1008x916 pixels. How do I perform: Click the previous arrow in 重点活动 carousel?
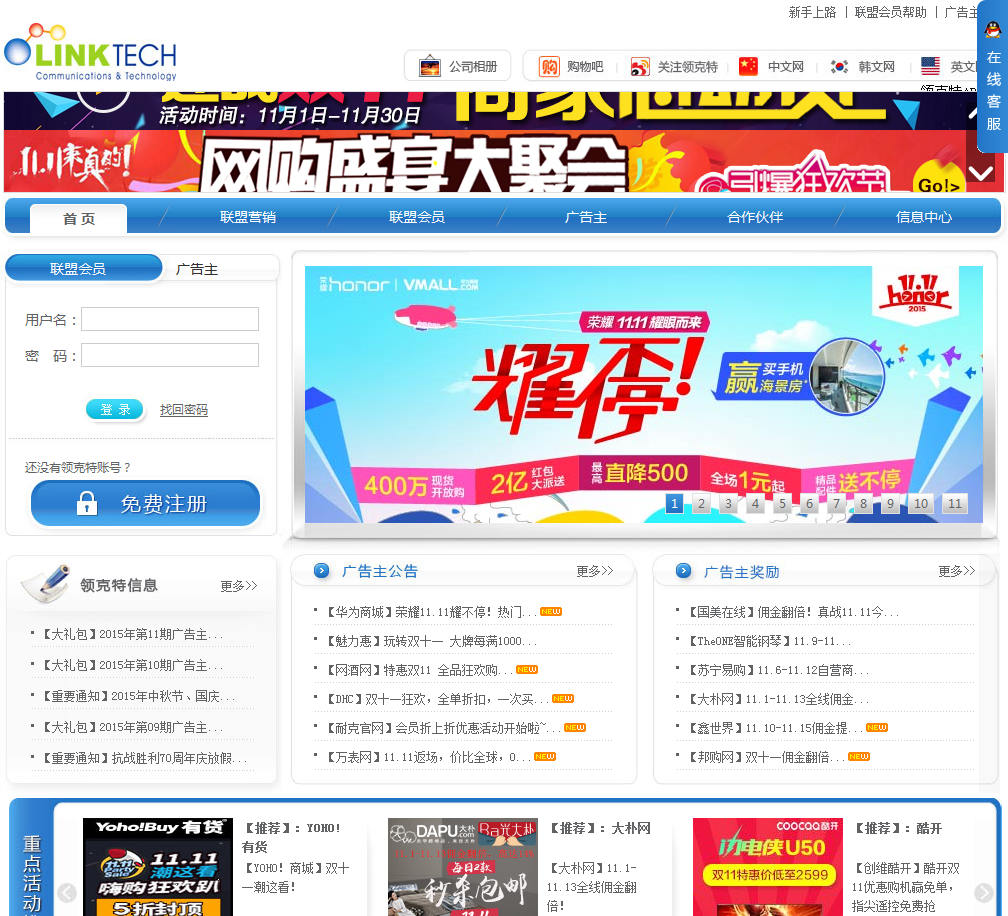pos(67,892)
